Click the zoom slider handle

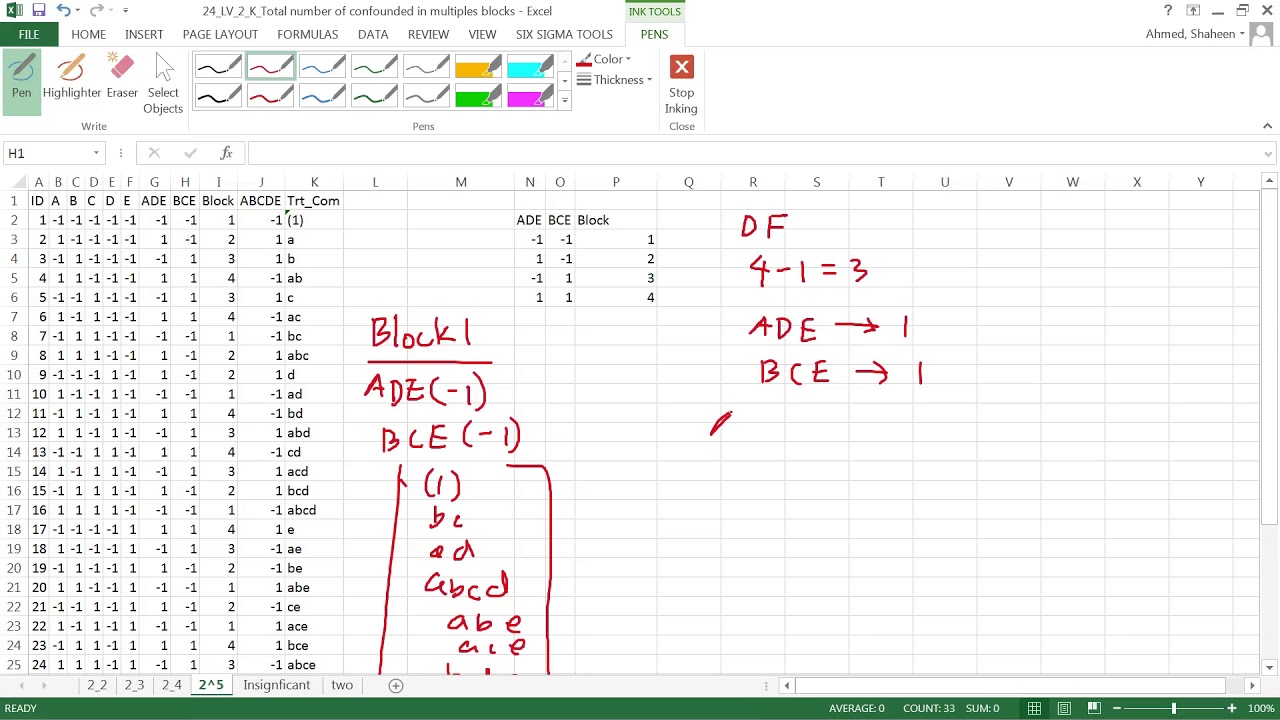click(1174, 708)
